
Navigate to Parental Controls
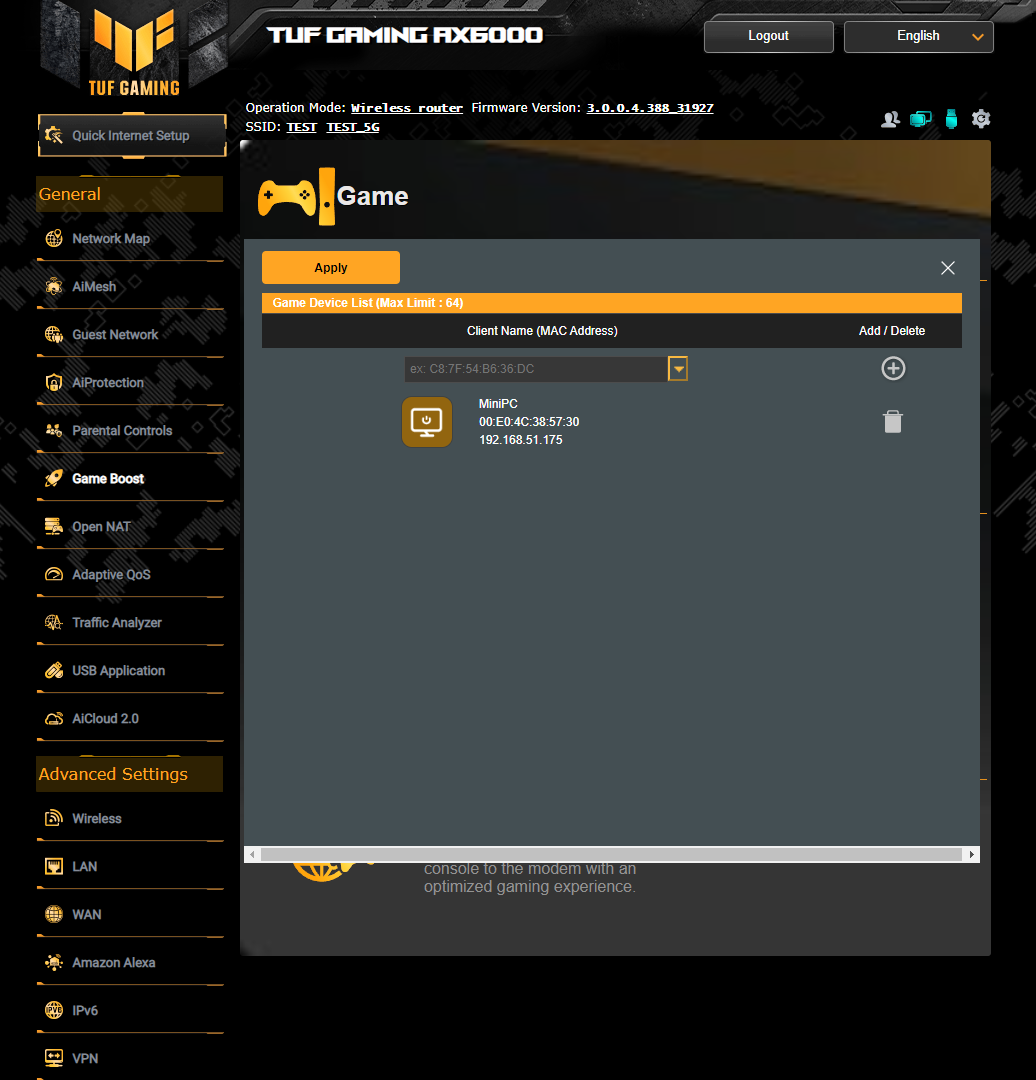tap(122, 430)
